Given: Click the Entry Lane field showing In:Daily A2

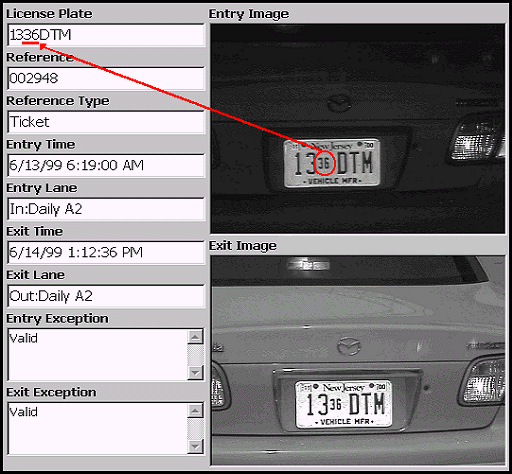Looking at the screenshot, I should pyautogui.click(x=106, y=209).
